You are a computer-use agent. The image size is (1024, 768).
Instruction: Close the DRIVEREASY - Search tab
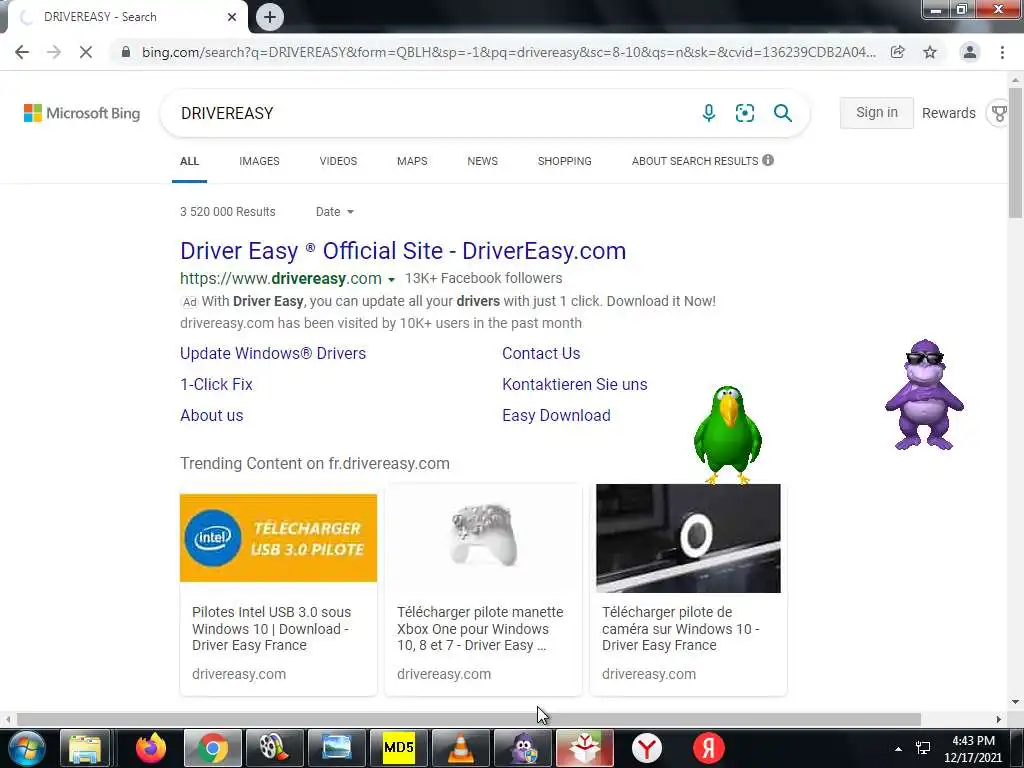point(232,17)
